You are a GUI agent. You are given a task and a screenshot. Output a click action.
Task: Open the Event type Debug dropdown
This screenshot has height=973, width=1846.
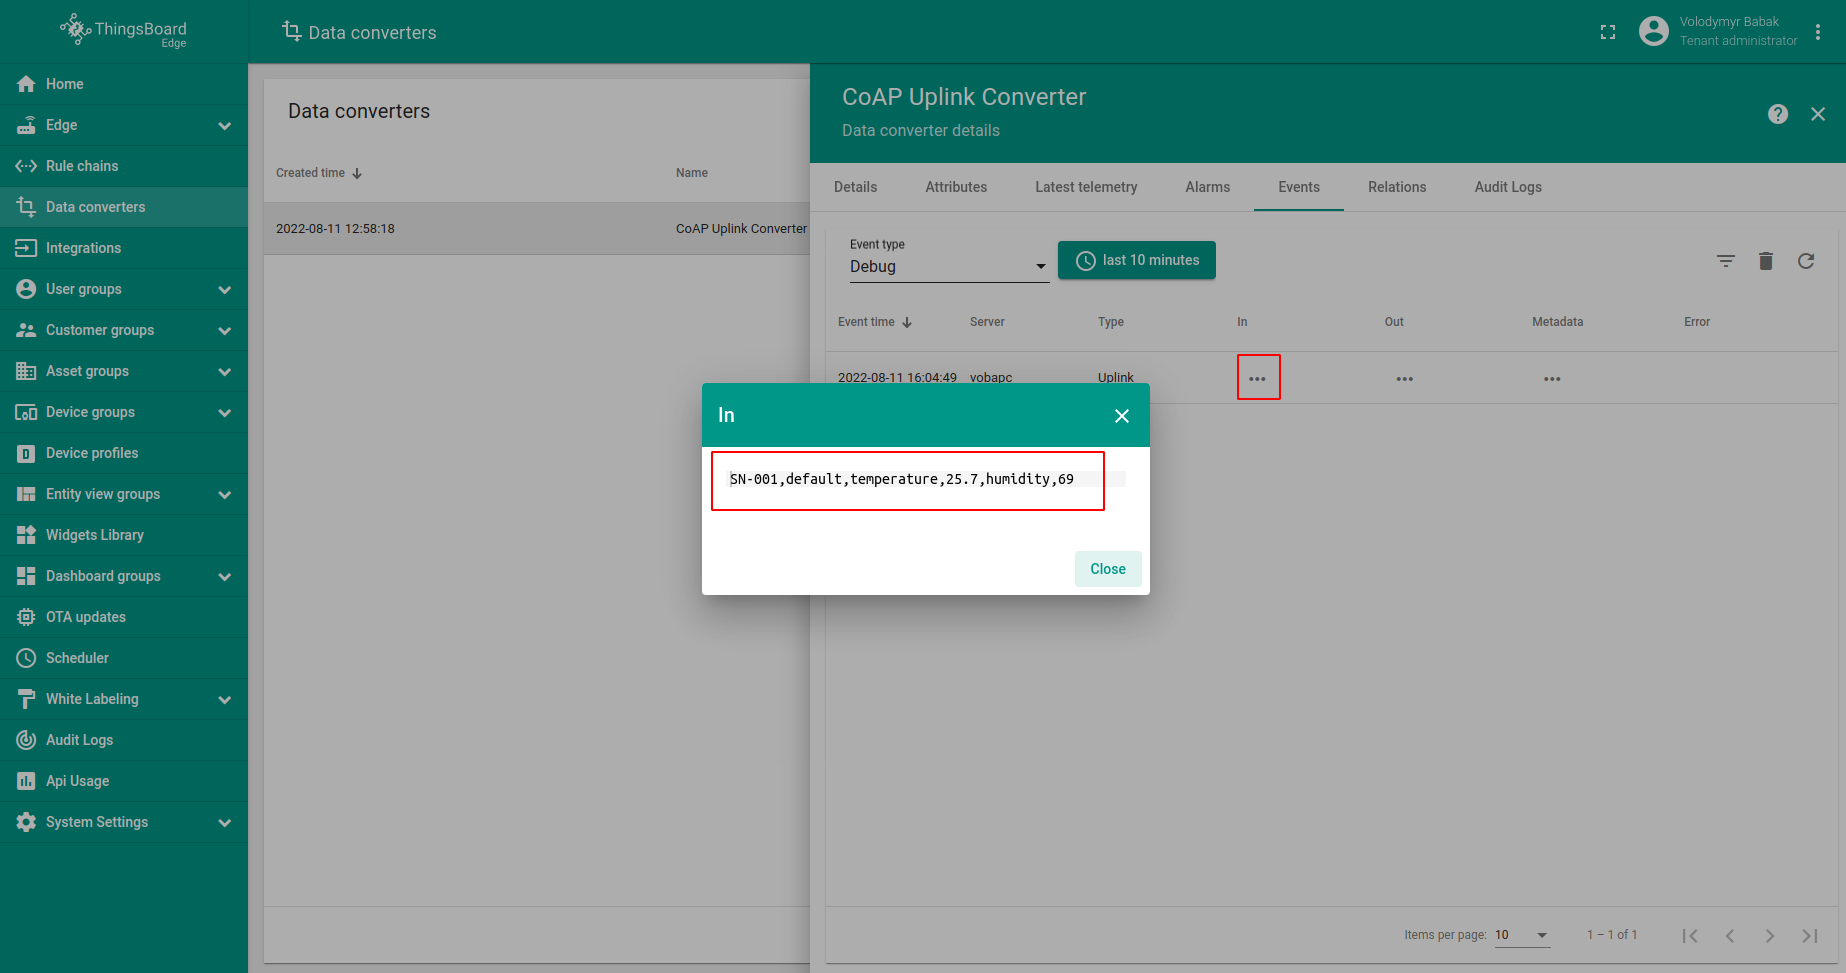[x=949, y=266]
